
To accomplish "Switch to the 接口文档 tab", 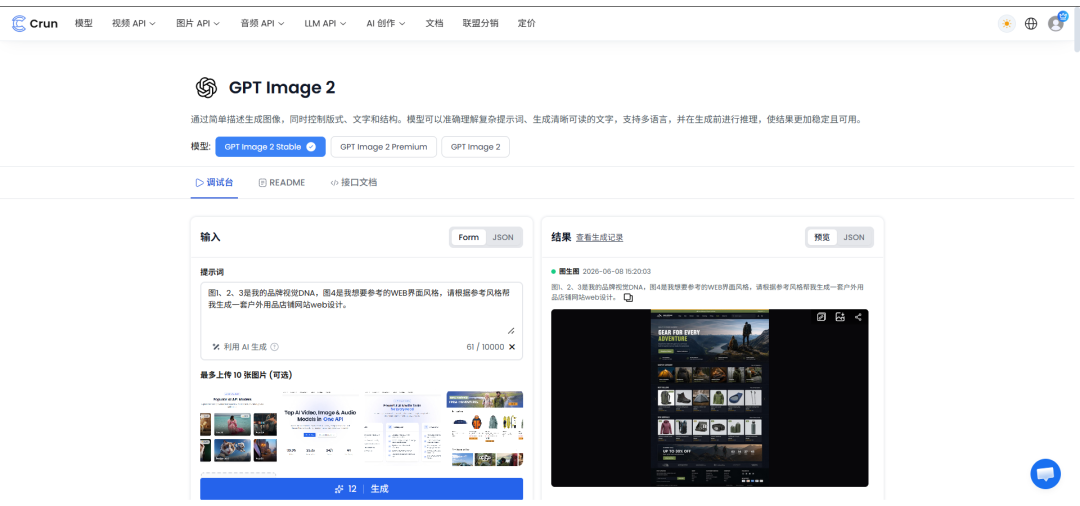I will [353, 182].
